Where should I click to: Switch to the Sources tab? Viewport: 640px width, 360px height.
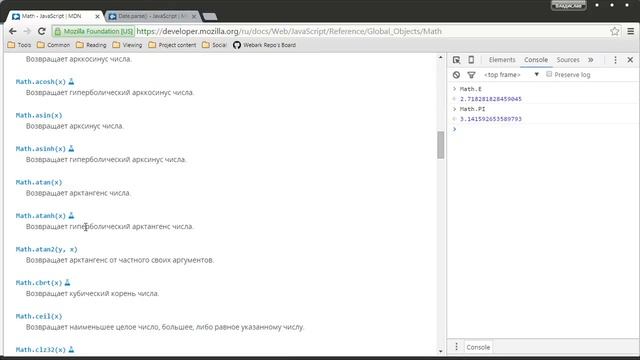click(x=568, y=60)
